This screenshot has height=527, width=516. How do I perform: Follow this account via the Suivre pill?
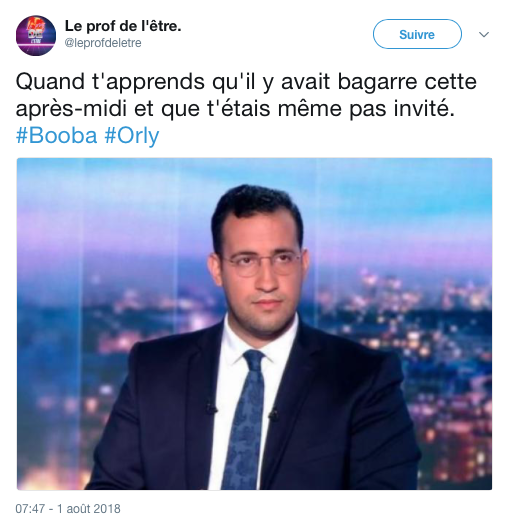417,34
